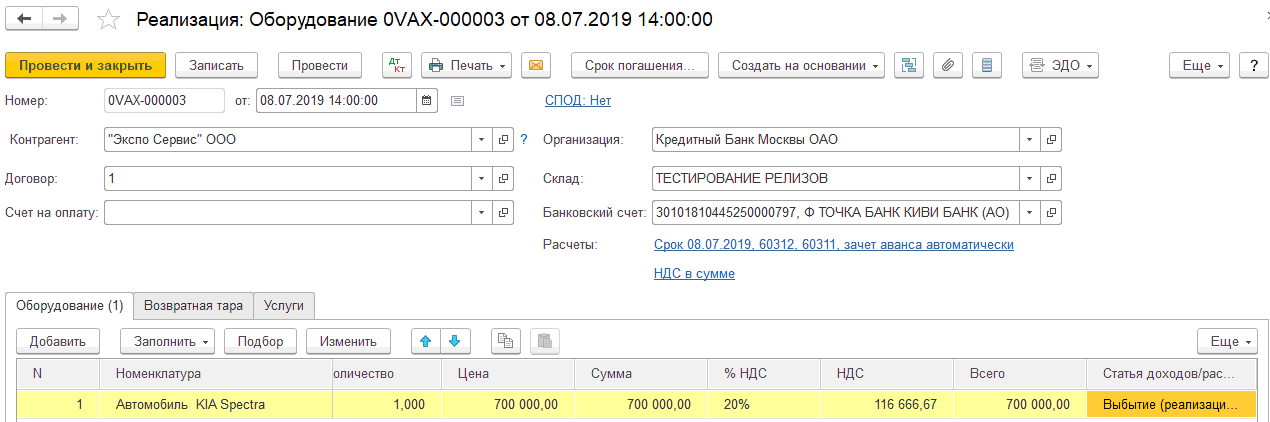
Task: Click the Счет на оплату input field
Action: click(x=287, y=213)
